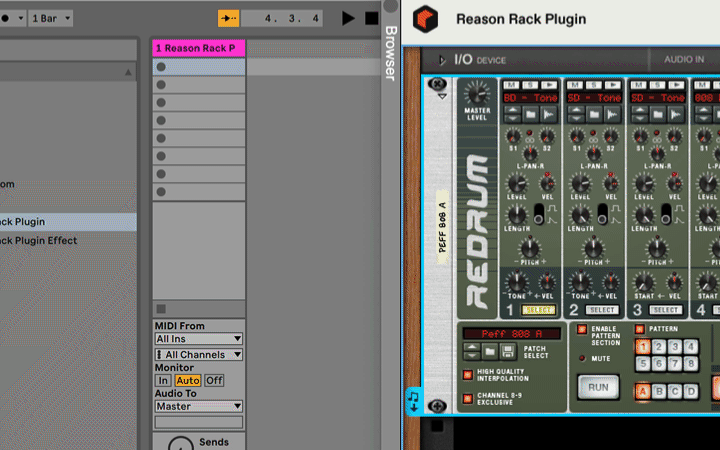Screen dimensions: 720x450
Task: Select pattern 8
Action: (x=691, y=364)
